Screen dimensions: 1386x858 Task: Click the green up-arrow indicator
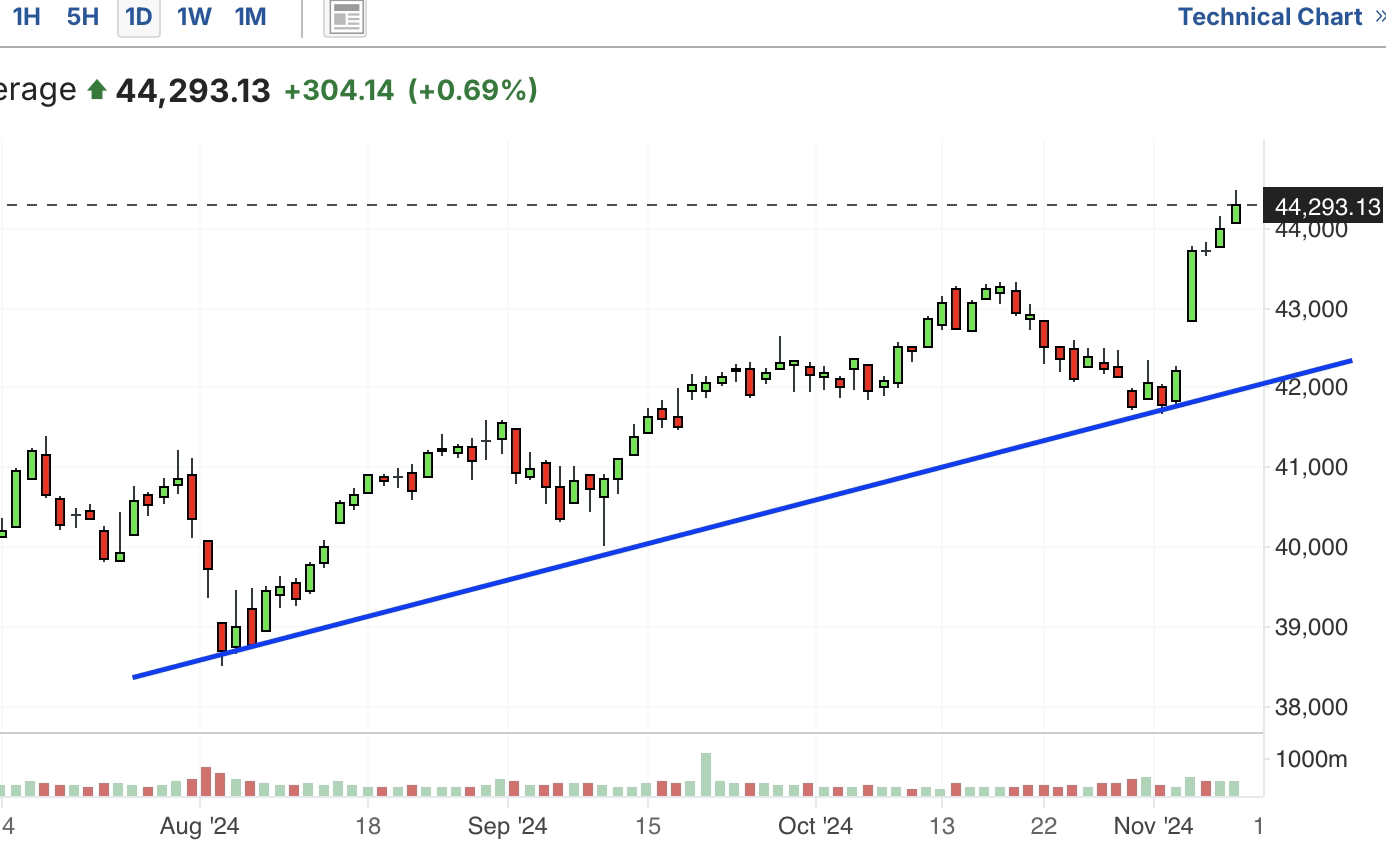(97, 91)
